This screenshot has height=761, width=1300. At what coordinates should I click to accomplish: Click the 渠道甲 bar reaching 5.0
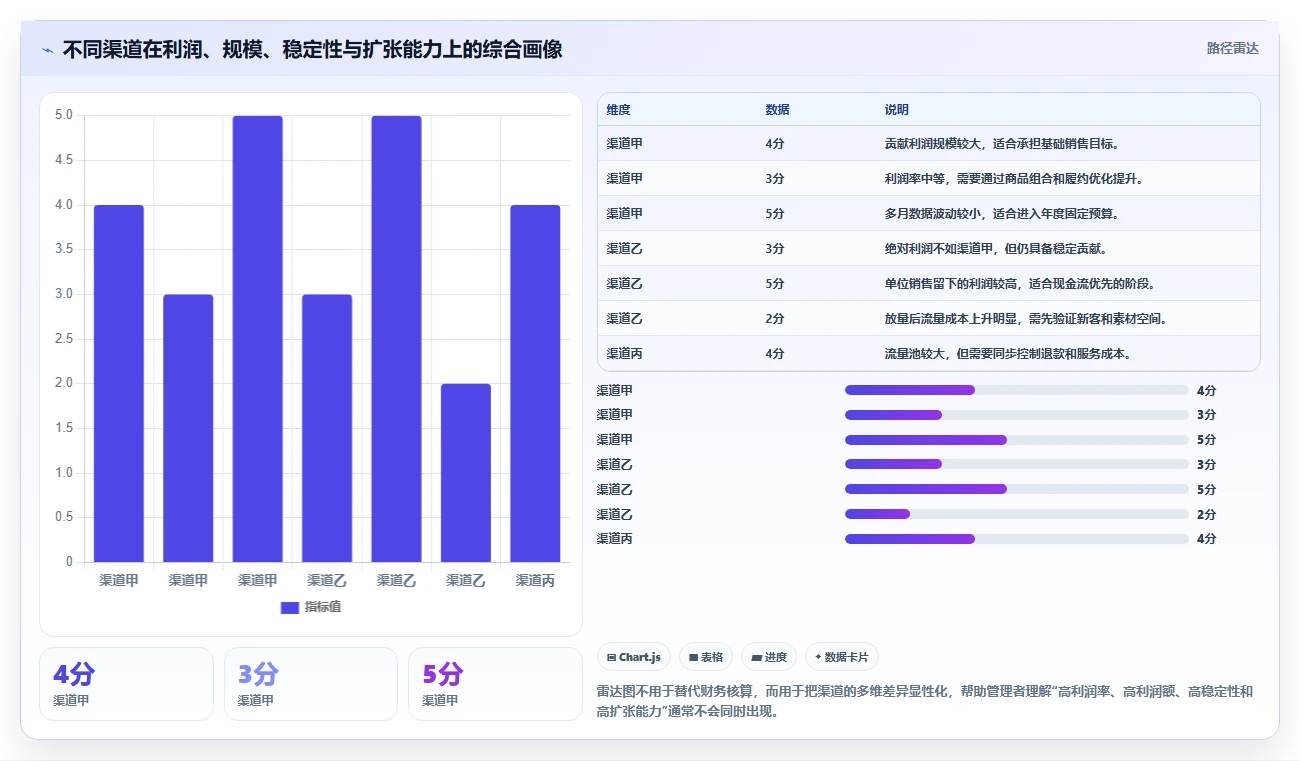pyautogui.click(x=258, y=338)
